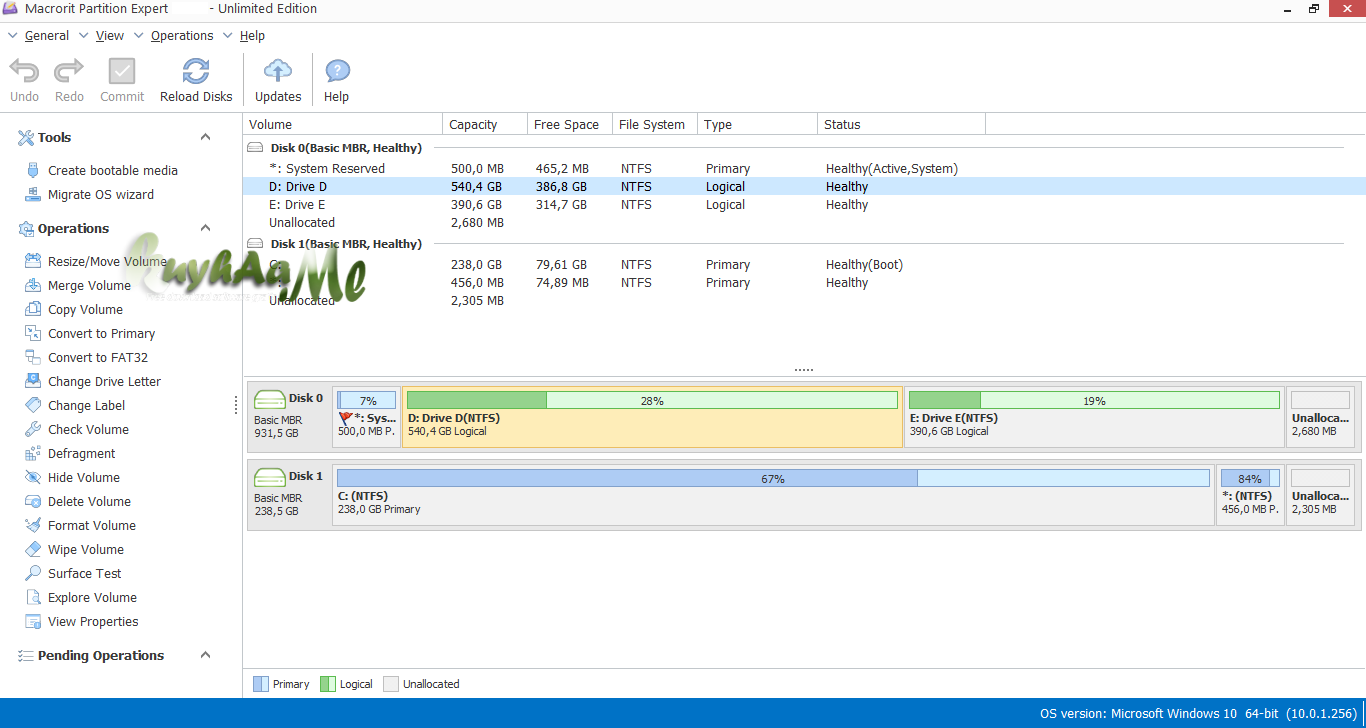Sort by the Volume column header
1366x728 pixels.
click(343, 124)
